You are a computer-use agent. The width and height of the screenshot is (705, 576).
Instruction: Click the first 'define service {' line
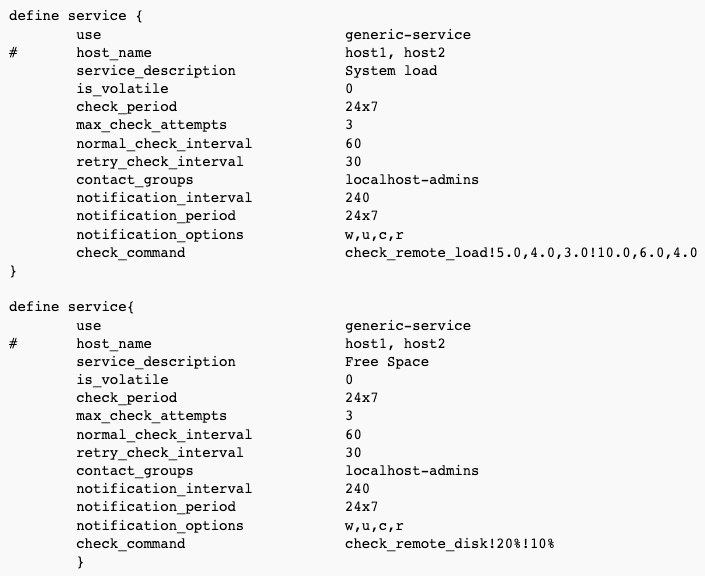(76, 16)
